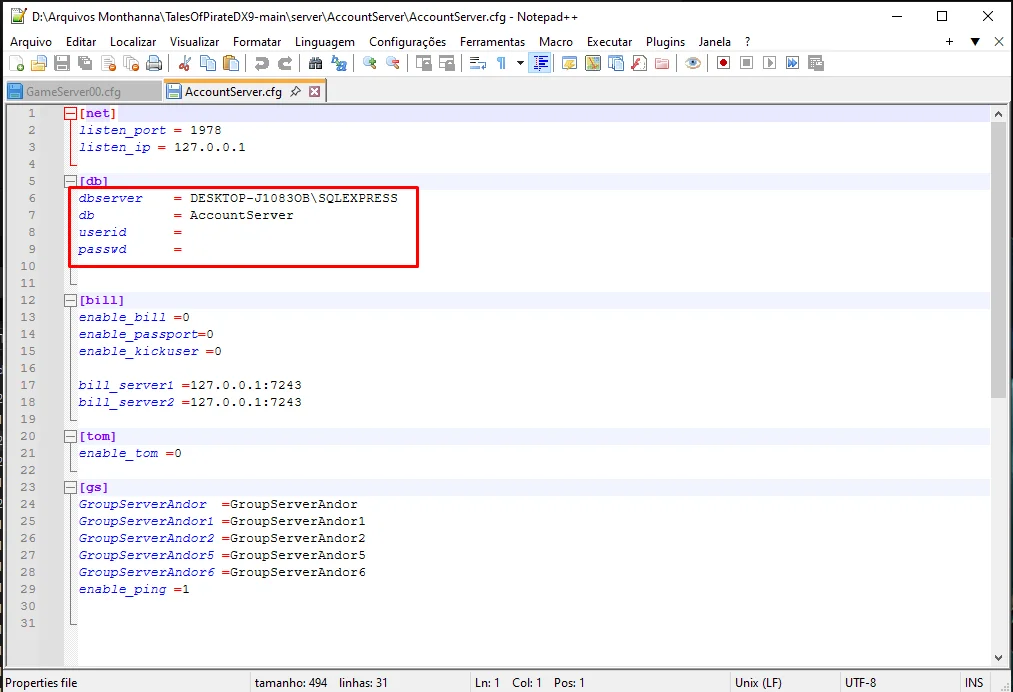Click the Zoom in magnifier icon
Screen dimensions: 1013x692
(370, 63)
